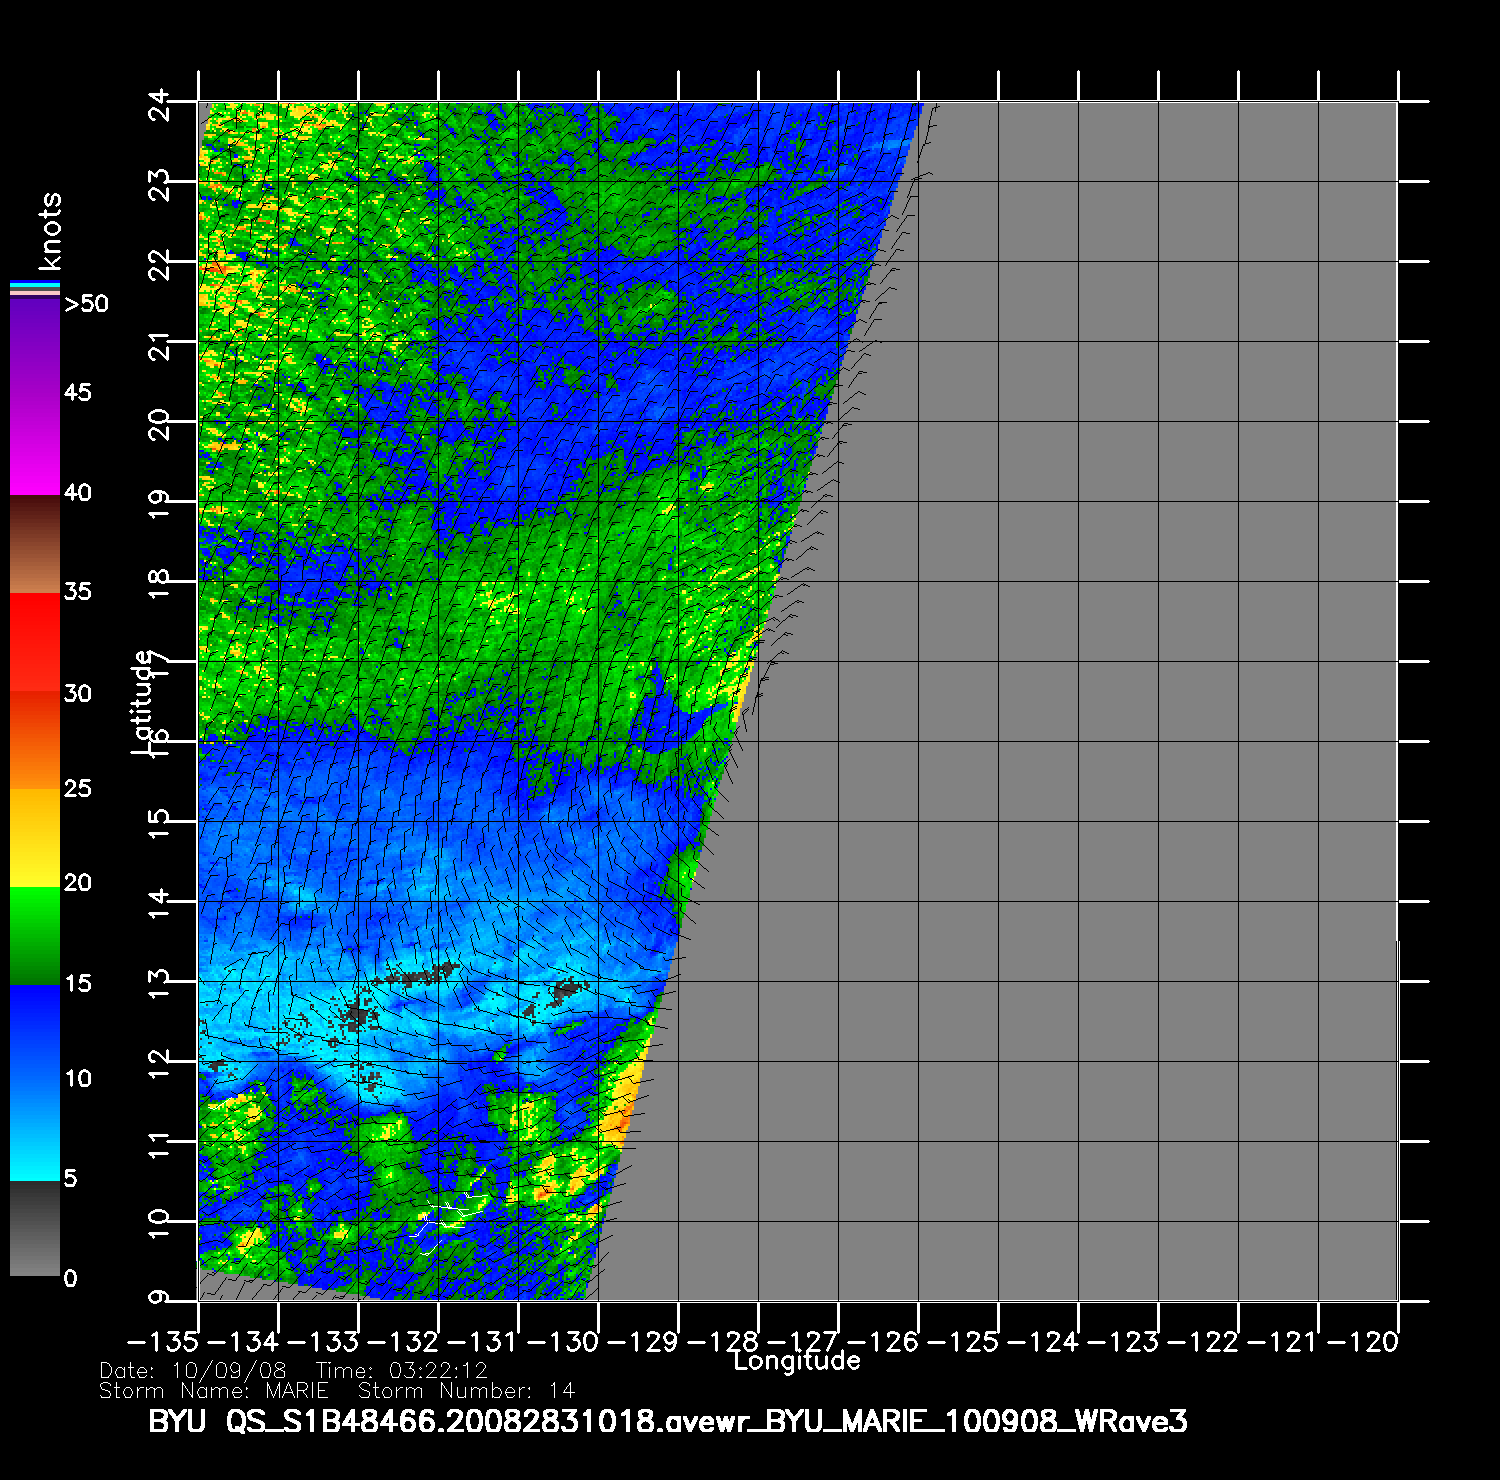Image resolution: width=1500 pixels, height=1480 pixels.
Task: Click the "Storm Name: MARIE" text
Action: (213, 1391)
